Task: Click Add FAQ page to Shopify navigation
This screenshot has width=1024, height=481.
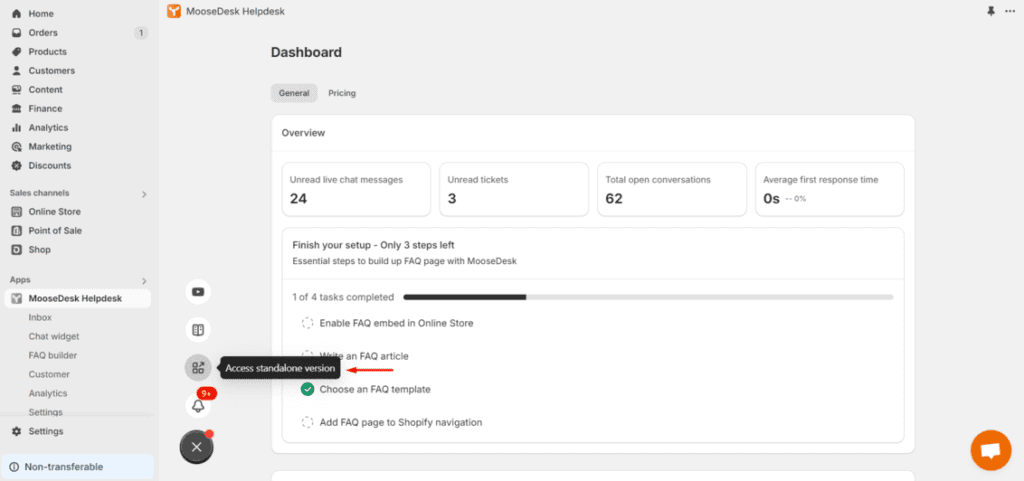Action: (401, 422)
